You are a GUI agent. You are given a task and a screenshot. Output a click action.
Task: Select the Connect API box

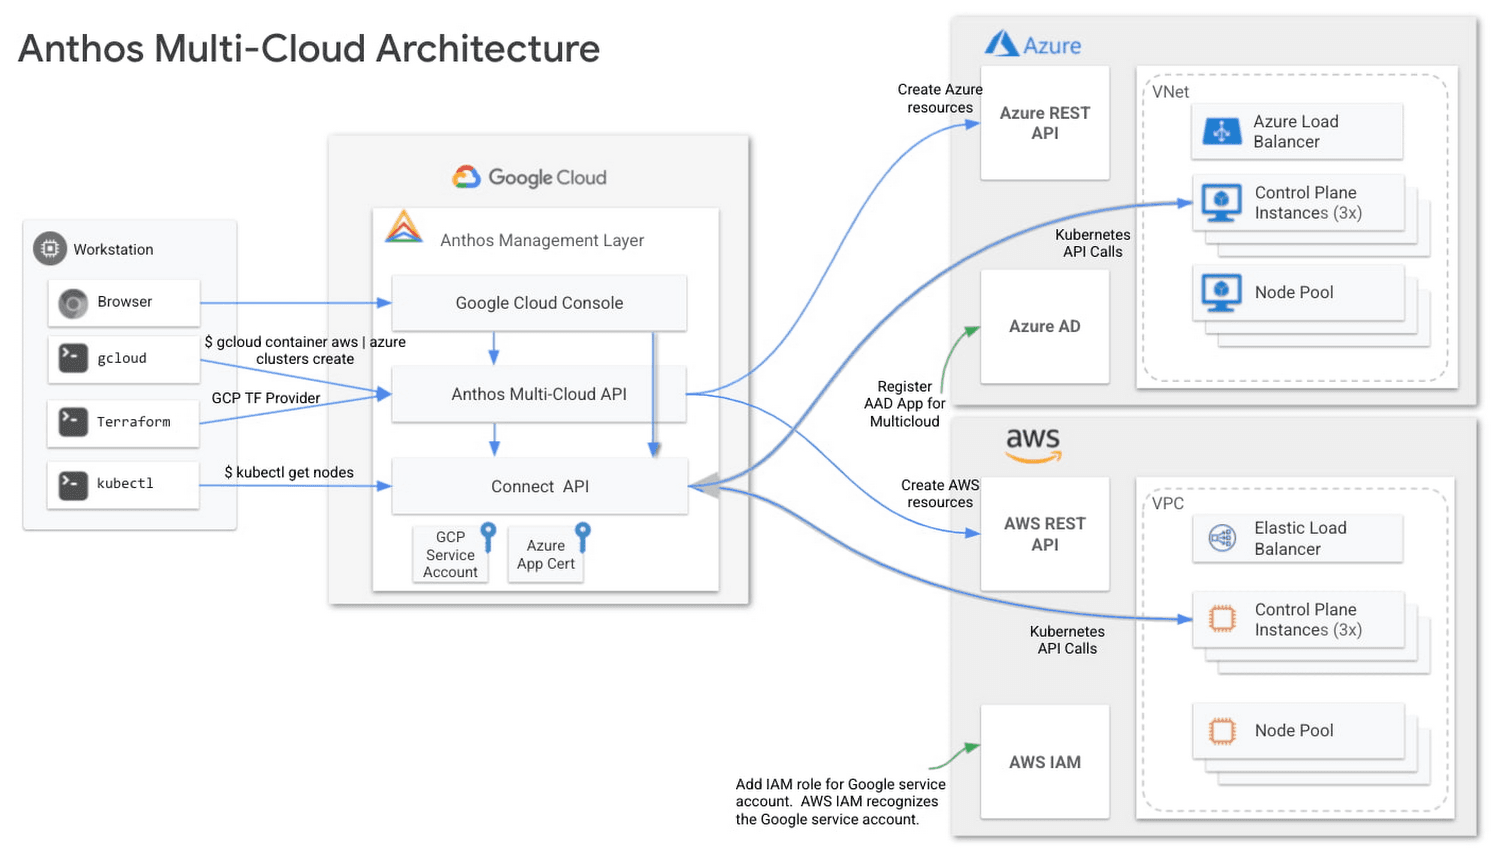coord(540,486)
